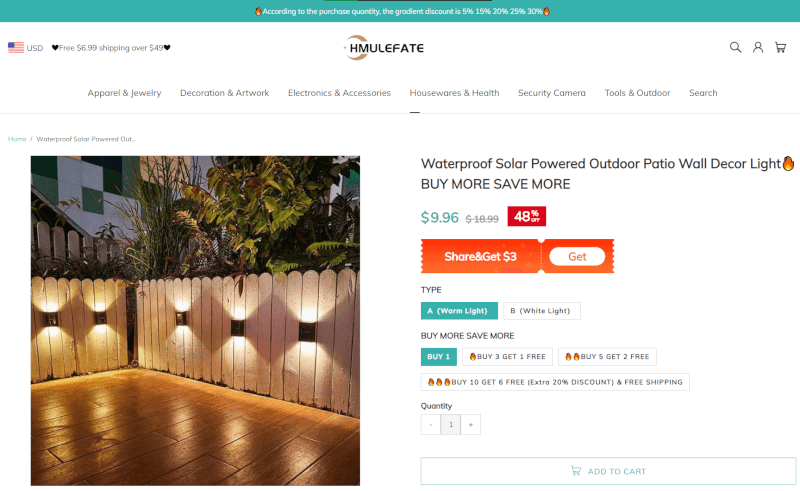Select B (White Light) type option
Viewport: 800px width, 491px height.
(x=541, y=311)
